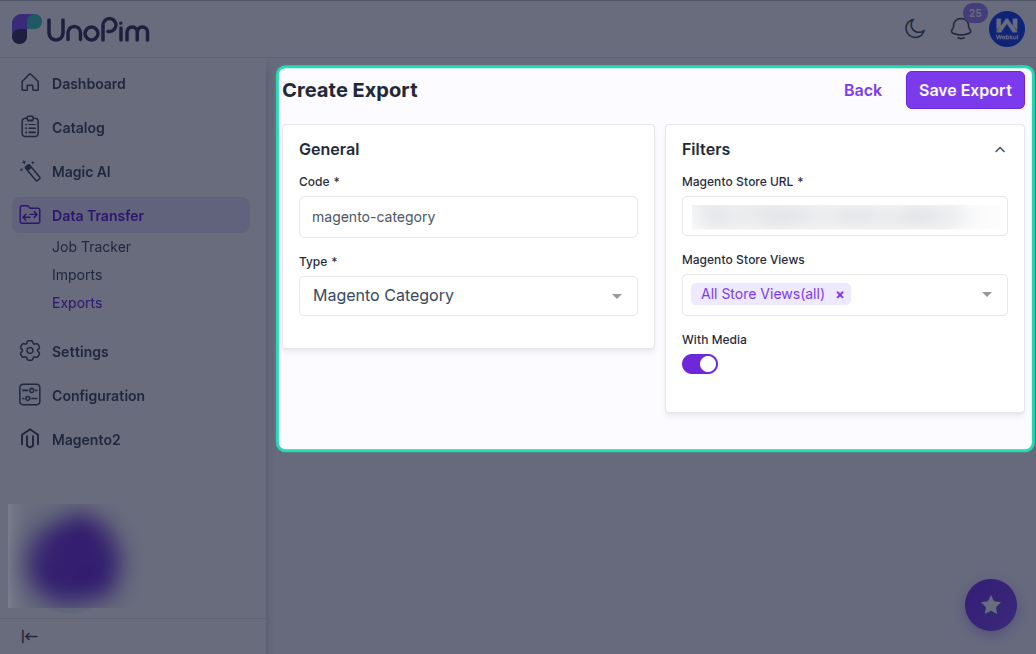
Task: Click the Catalog clipboard icon
Action: tap(30, 127)
